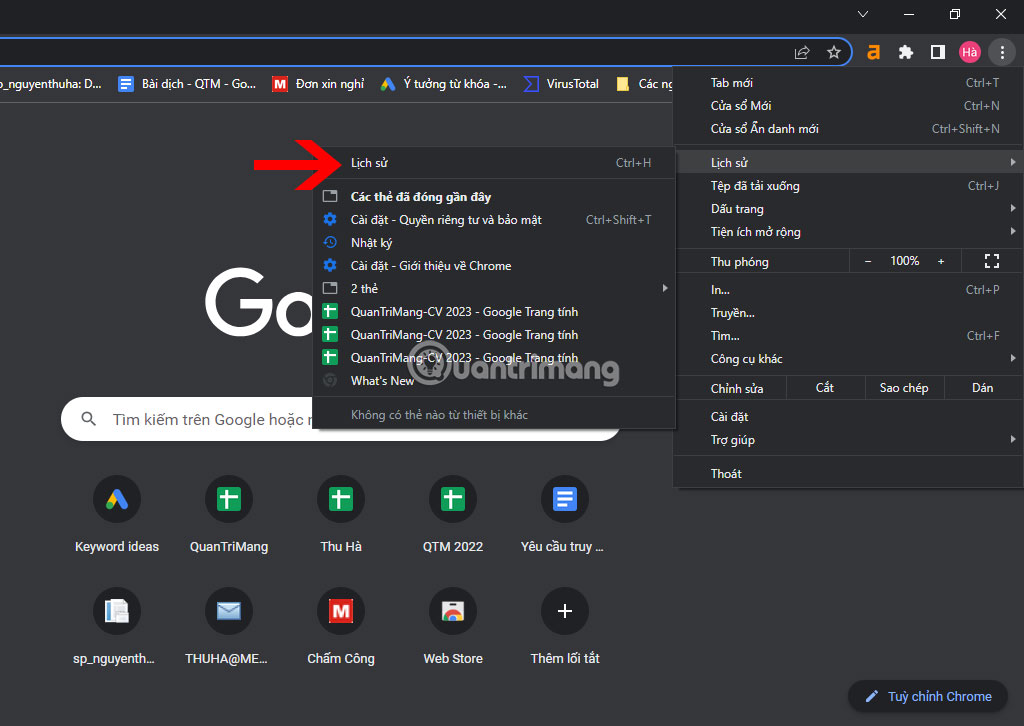Reopen What's New tab
The width and height of the screenshot is (1024, 726).
click(494, 381)
